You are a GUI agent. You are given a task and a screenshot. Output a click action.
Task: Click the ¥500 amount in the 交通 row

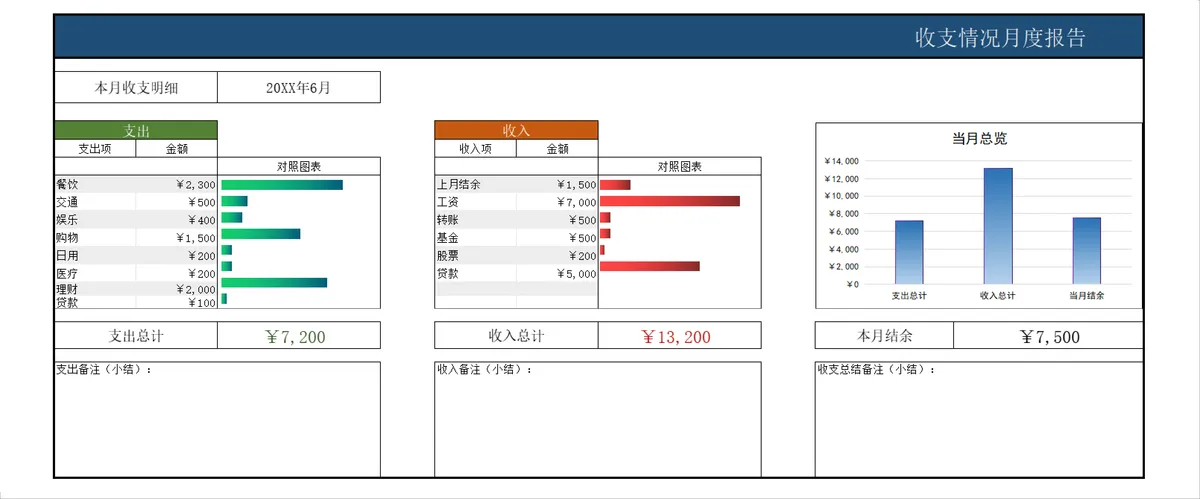pos(201,202)
